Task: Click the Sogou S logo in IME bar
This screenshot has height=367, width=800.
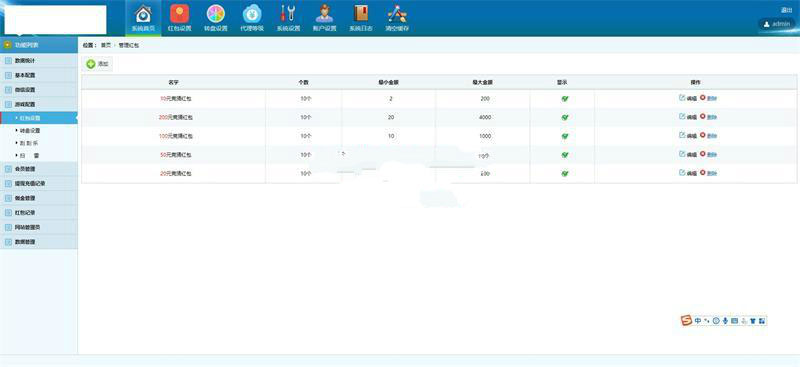Action: coord(687,321)
